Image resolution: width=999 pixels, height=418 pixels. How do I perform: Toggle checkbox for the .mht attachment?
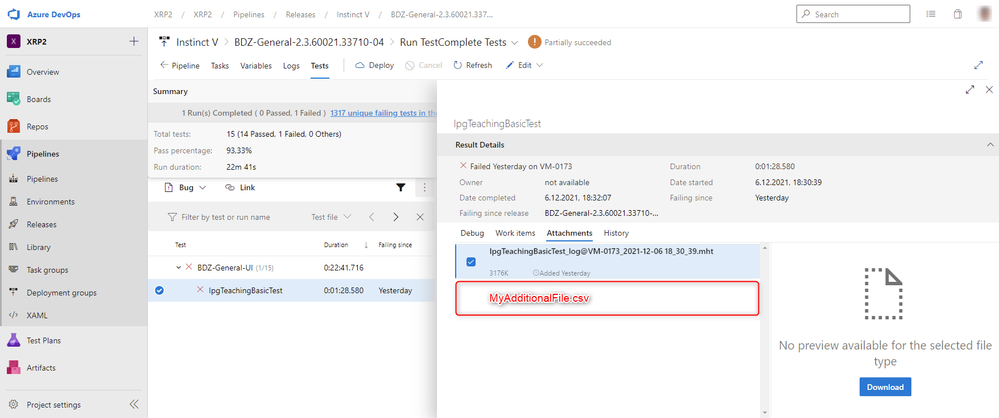pyautogui.click(x=471, y=262)
